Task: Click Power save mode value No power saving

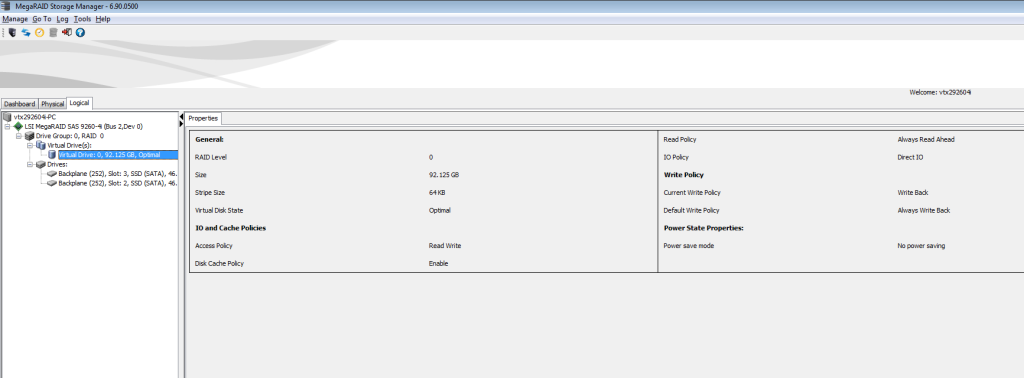Action: click(x=921, y=245)
